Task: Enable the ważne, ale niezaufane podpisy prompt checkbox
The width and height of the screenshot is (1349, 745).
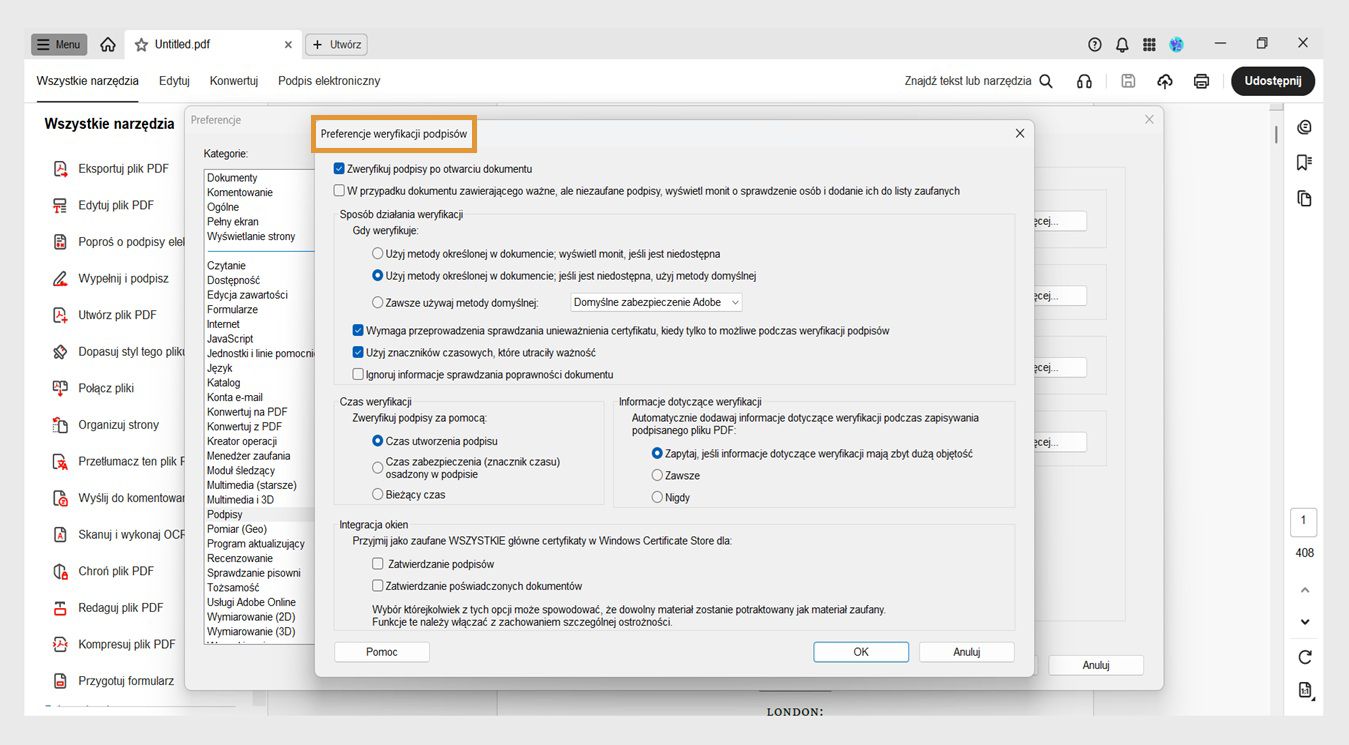Action: [340, 190]
